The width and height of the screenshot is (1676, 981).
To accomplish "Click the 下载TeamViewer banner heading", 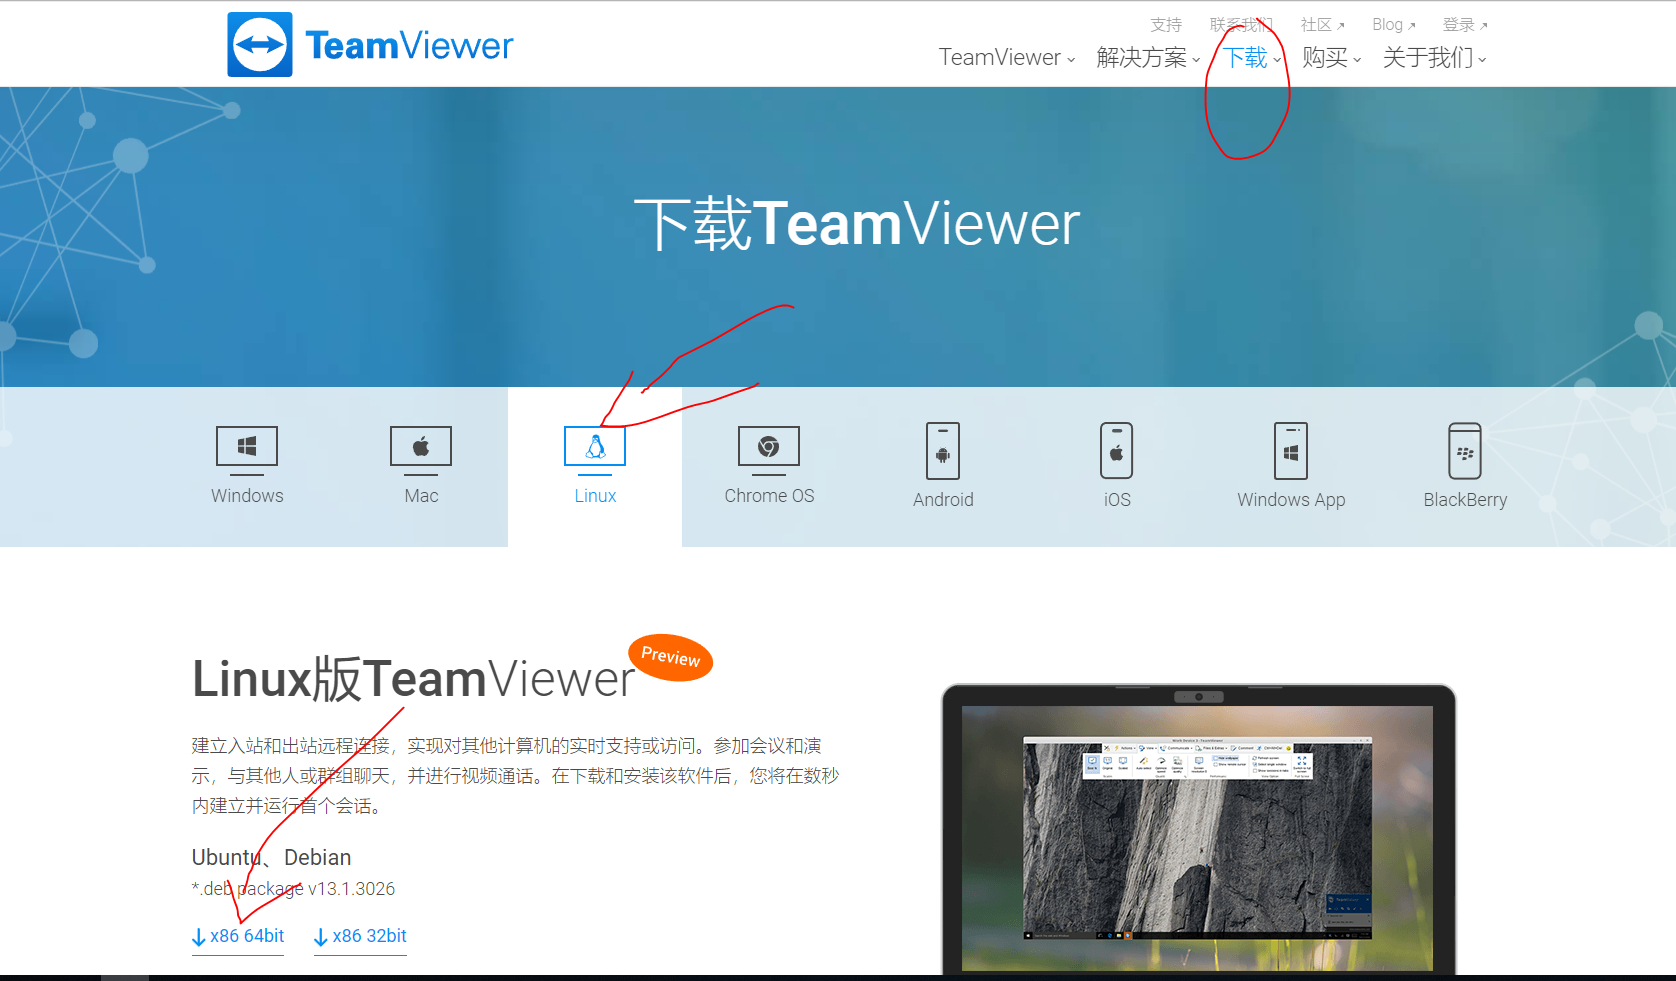I will 857,223.
